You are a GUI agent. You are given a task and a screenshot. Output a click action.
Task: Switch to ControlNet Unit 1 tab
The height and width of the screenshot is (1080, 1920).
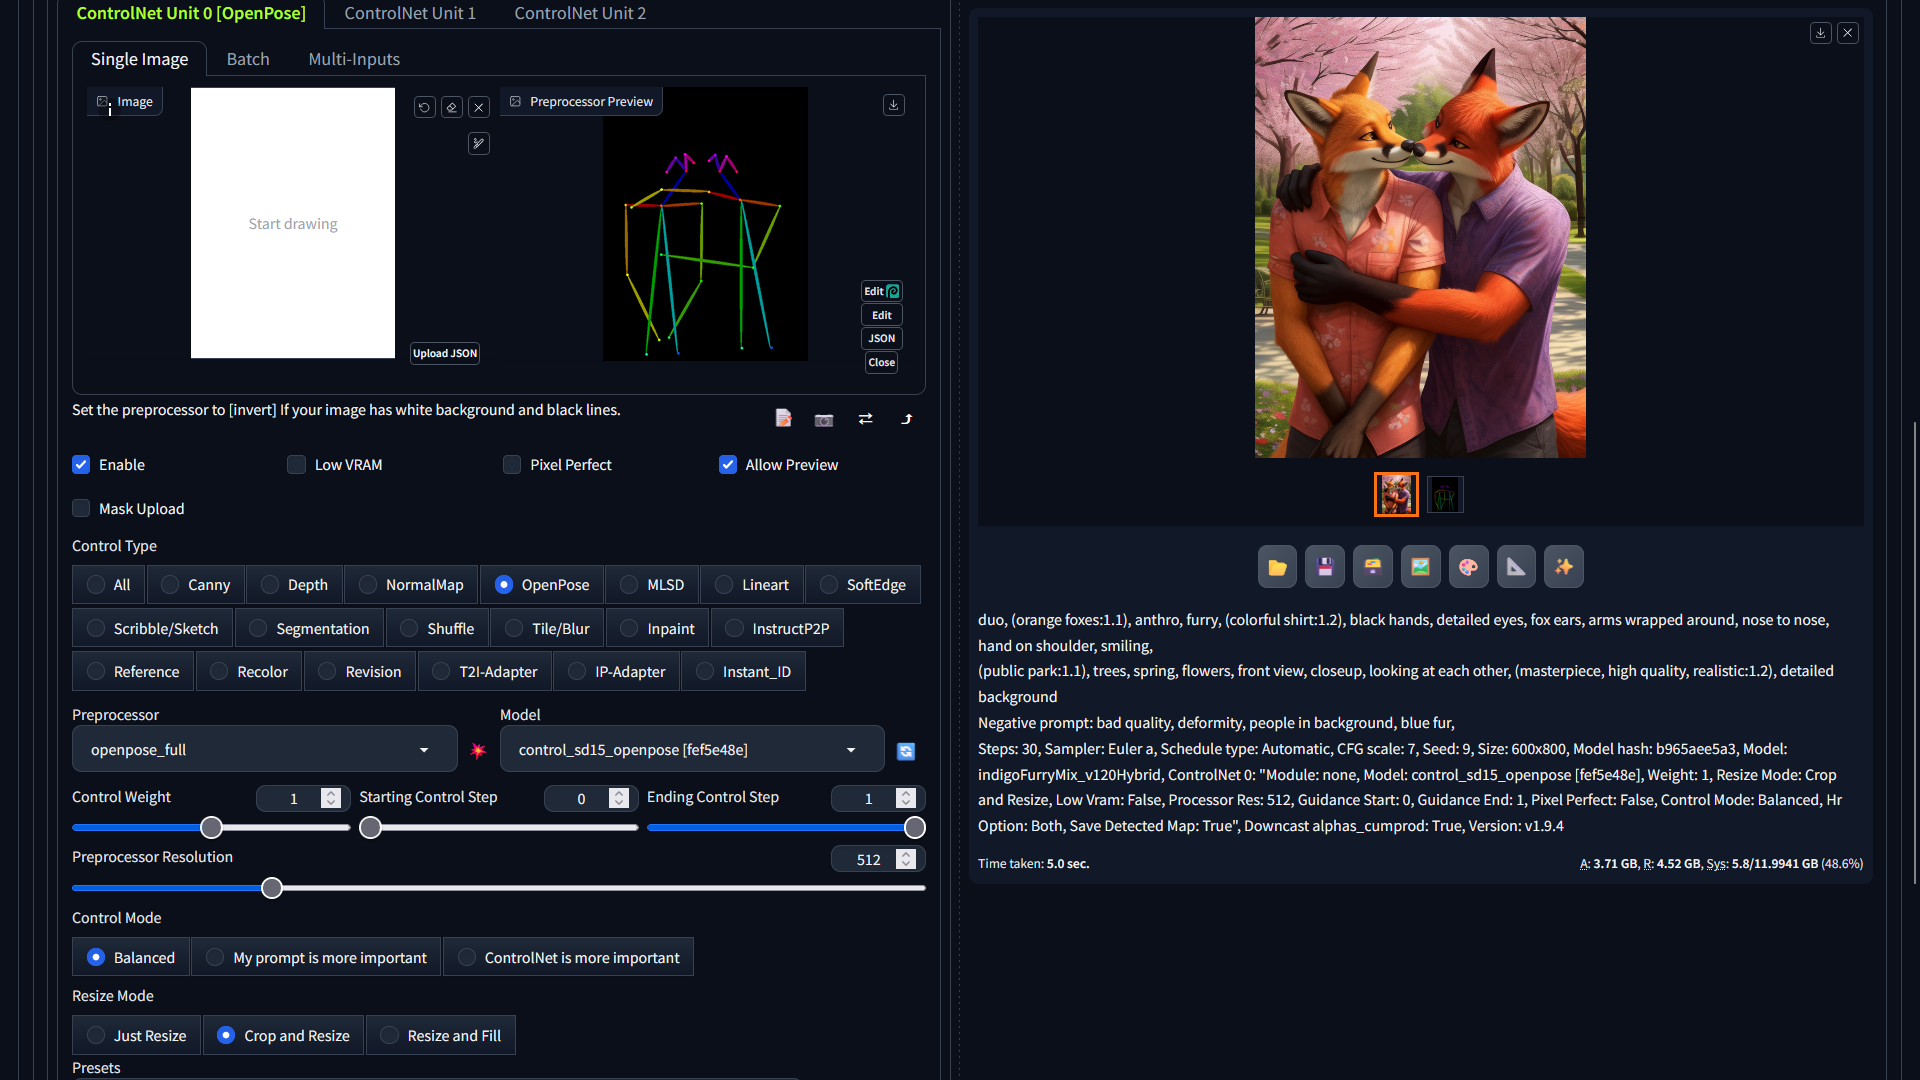click(410, 13)
